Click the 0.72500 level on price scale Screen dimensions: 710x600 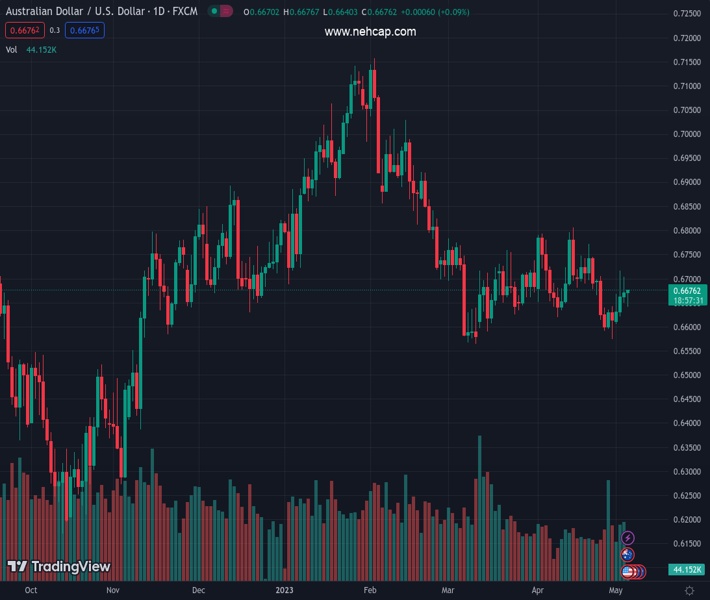click(x=685, y=14)
